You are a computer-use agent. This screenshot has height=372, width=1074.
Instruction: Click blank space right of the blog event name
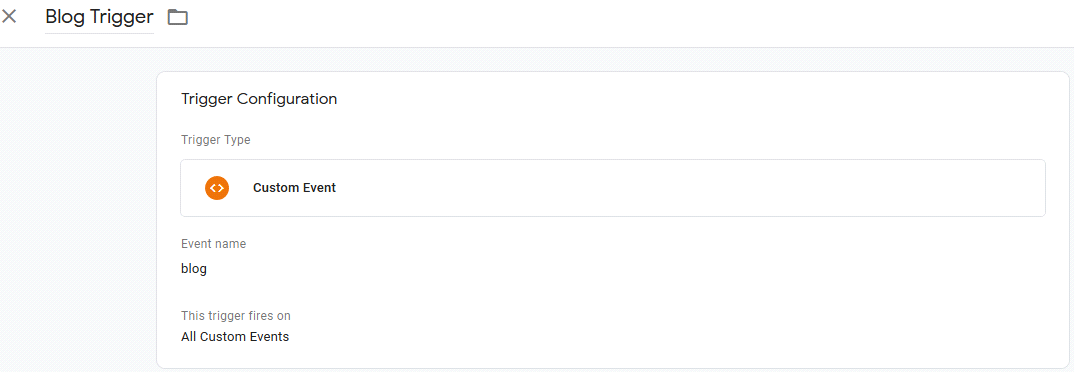(x=616, y=269)
